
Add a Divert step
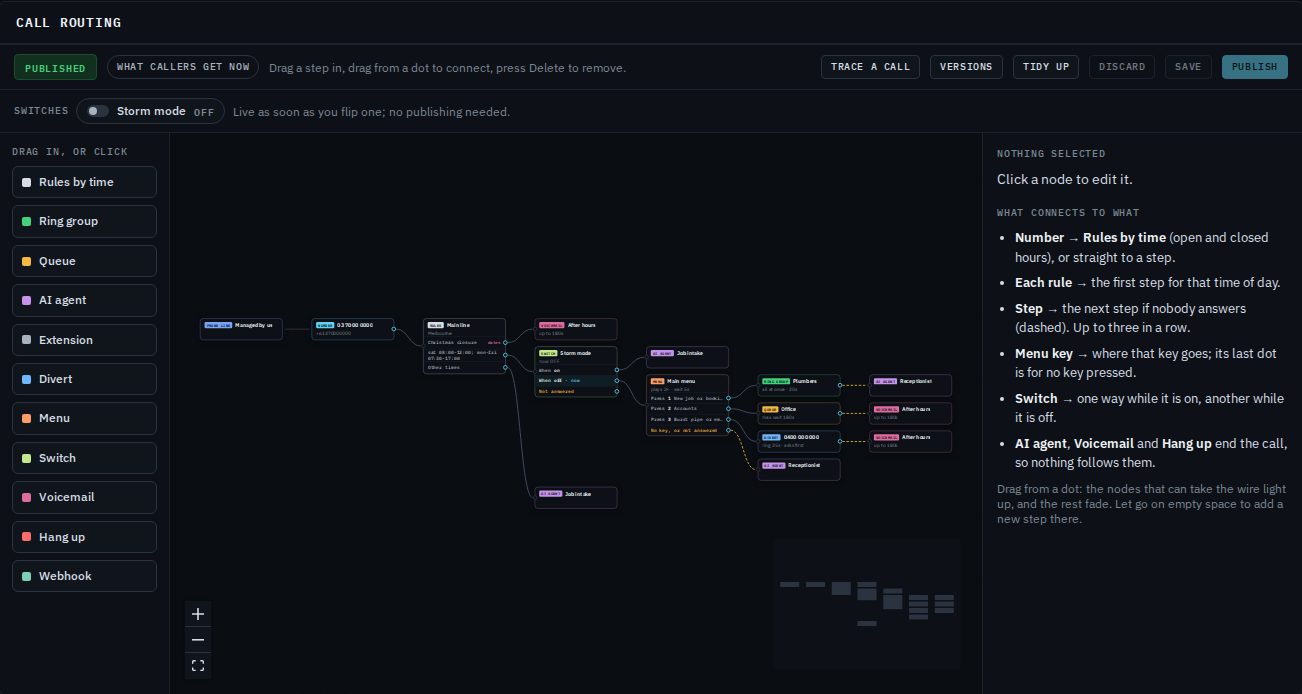[x=84, y=379]
